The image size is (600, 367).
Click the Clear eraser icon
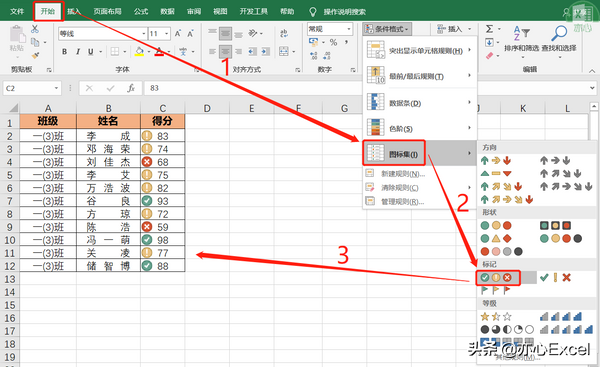click(490, 56)
